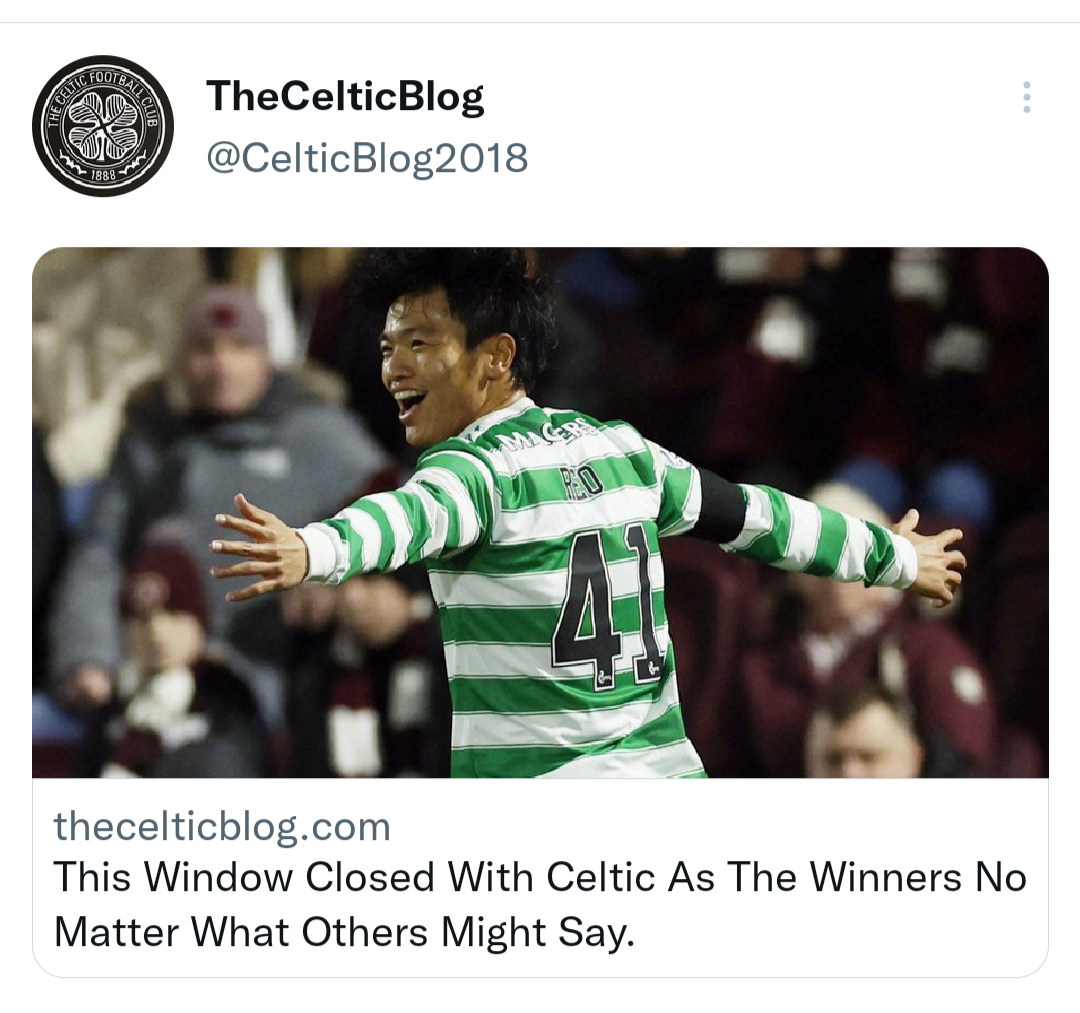This screenshot has height=1013, width=1080.
Task: Expand tweet options via vertical ellipsis
Action: tap(1026, 97)
